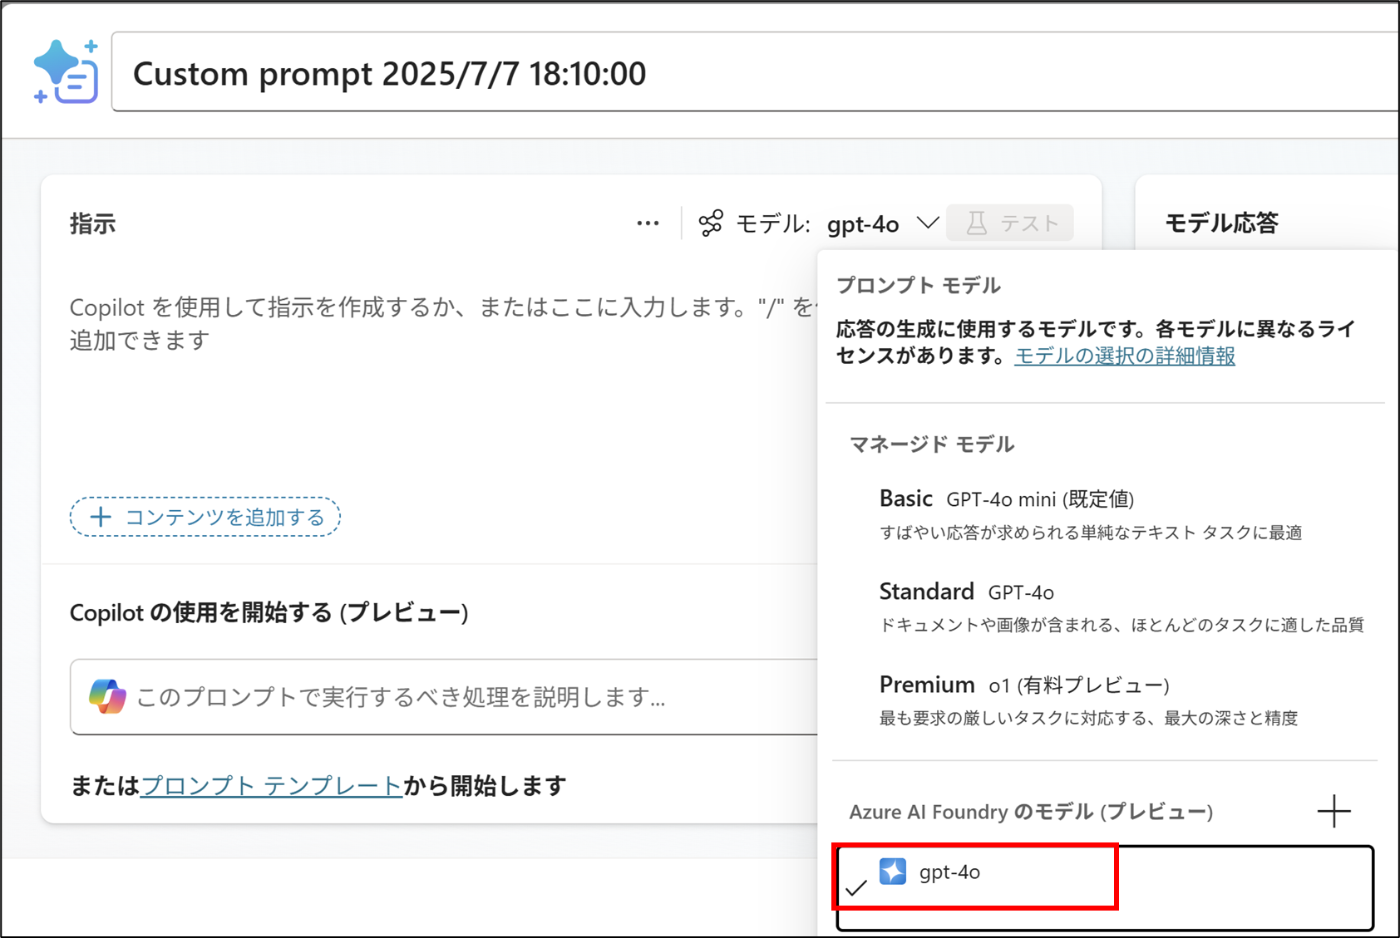Click the マネージド モデル group label

click(x=932, y=444)
